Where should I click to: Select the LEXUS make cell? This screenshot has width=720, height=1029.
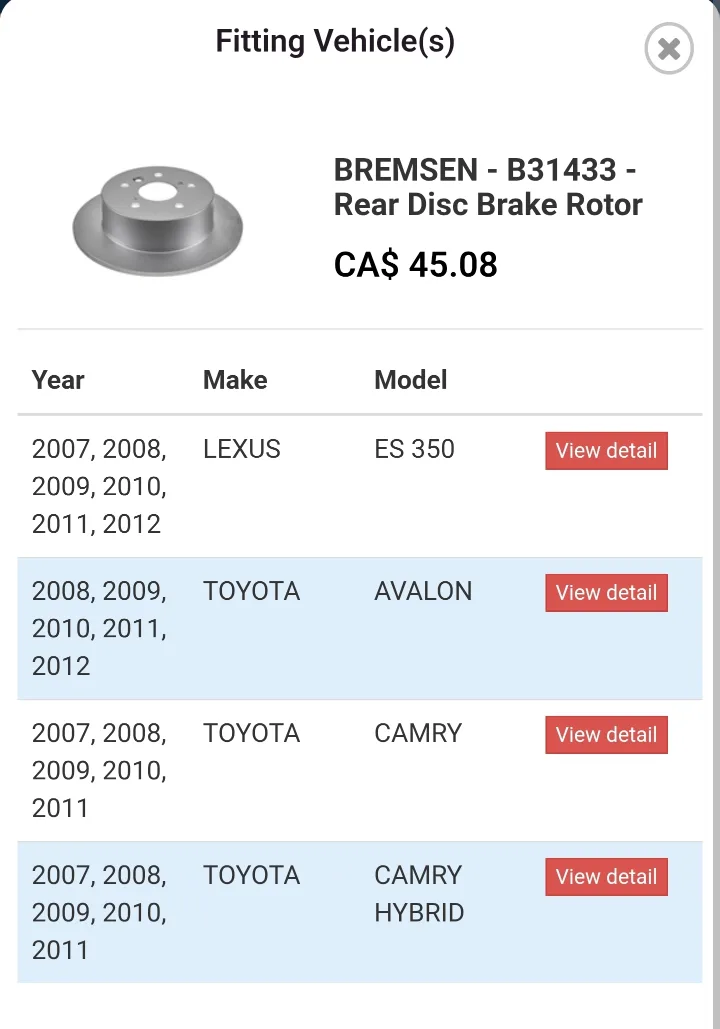[242, 450]
